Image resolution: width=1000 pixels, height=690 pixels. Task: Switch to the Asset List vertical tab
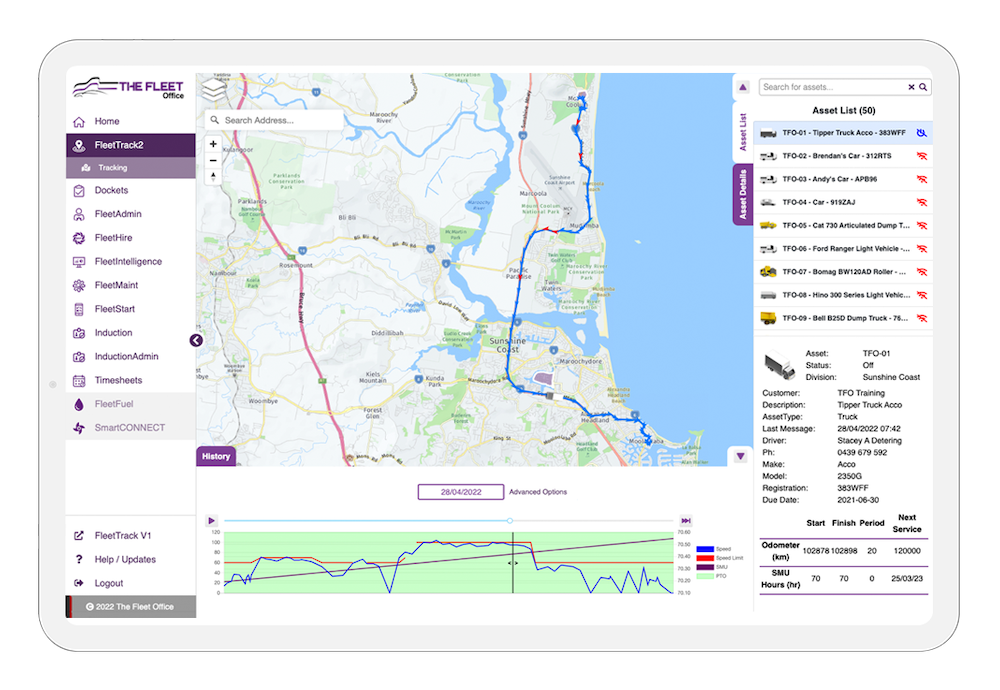[742, 133]
